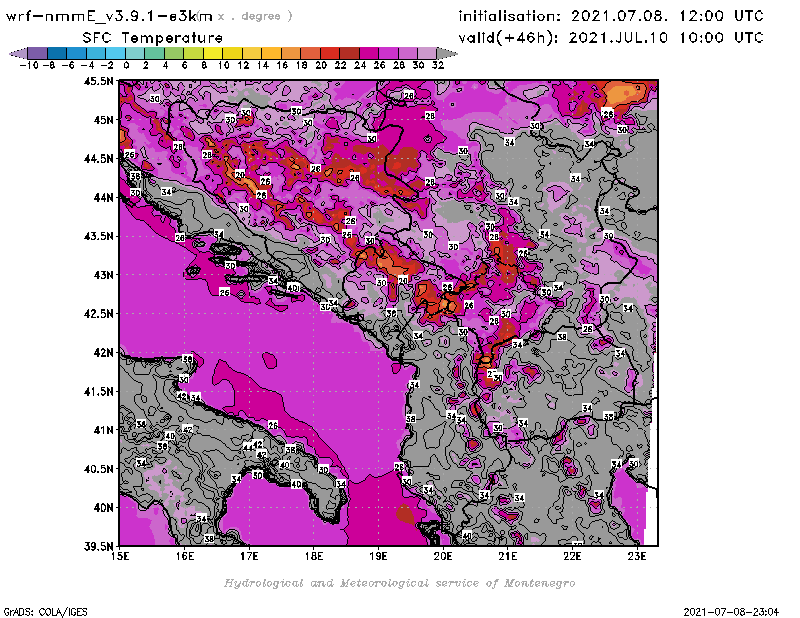The image size is (800, 618).
Task: Select the 43N latitude label
Action: click(104, 275)
